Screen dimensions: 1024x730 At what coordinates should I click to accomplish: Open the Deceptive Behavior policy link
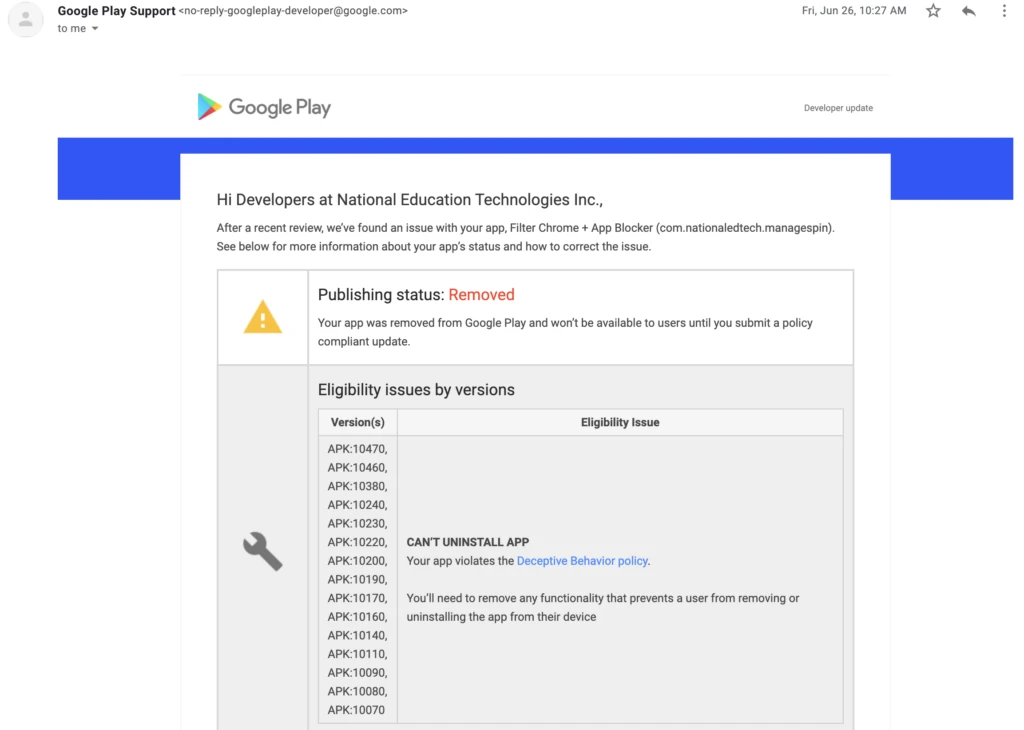click(582, 560)
